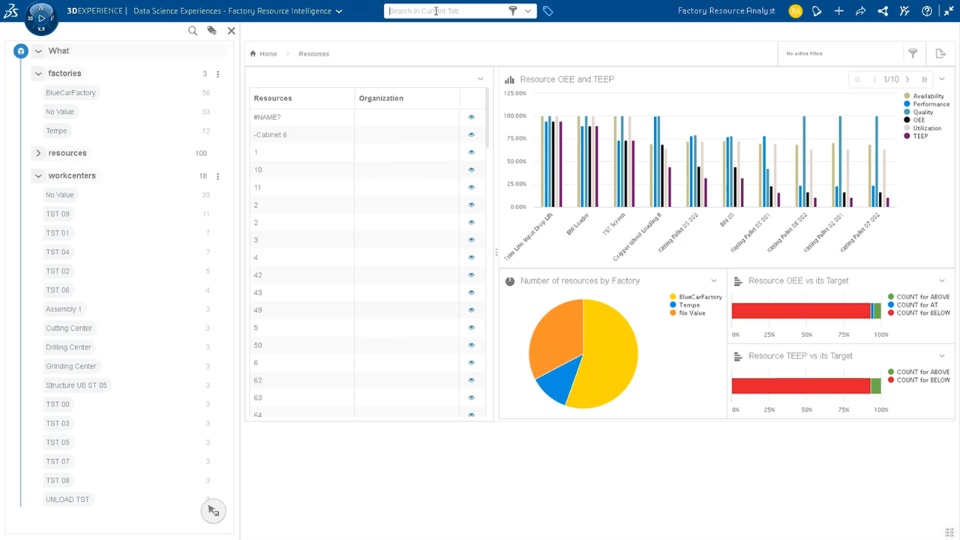960x540 pixels.
Task: Click the export icon right of filter funnel
Action: (x=941, y=54)
